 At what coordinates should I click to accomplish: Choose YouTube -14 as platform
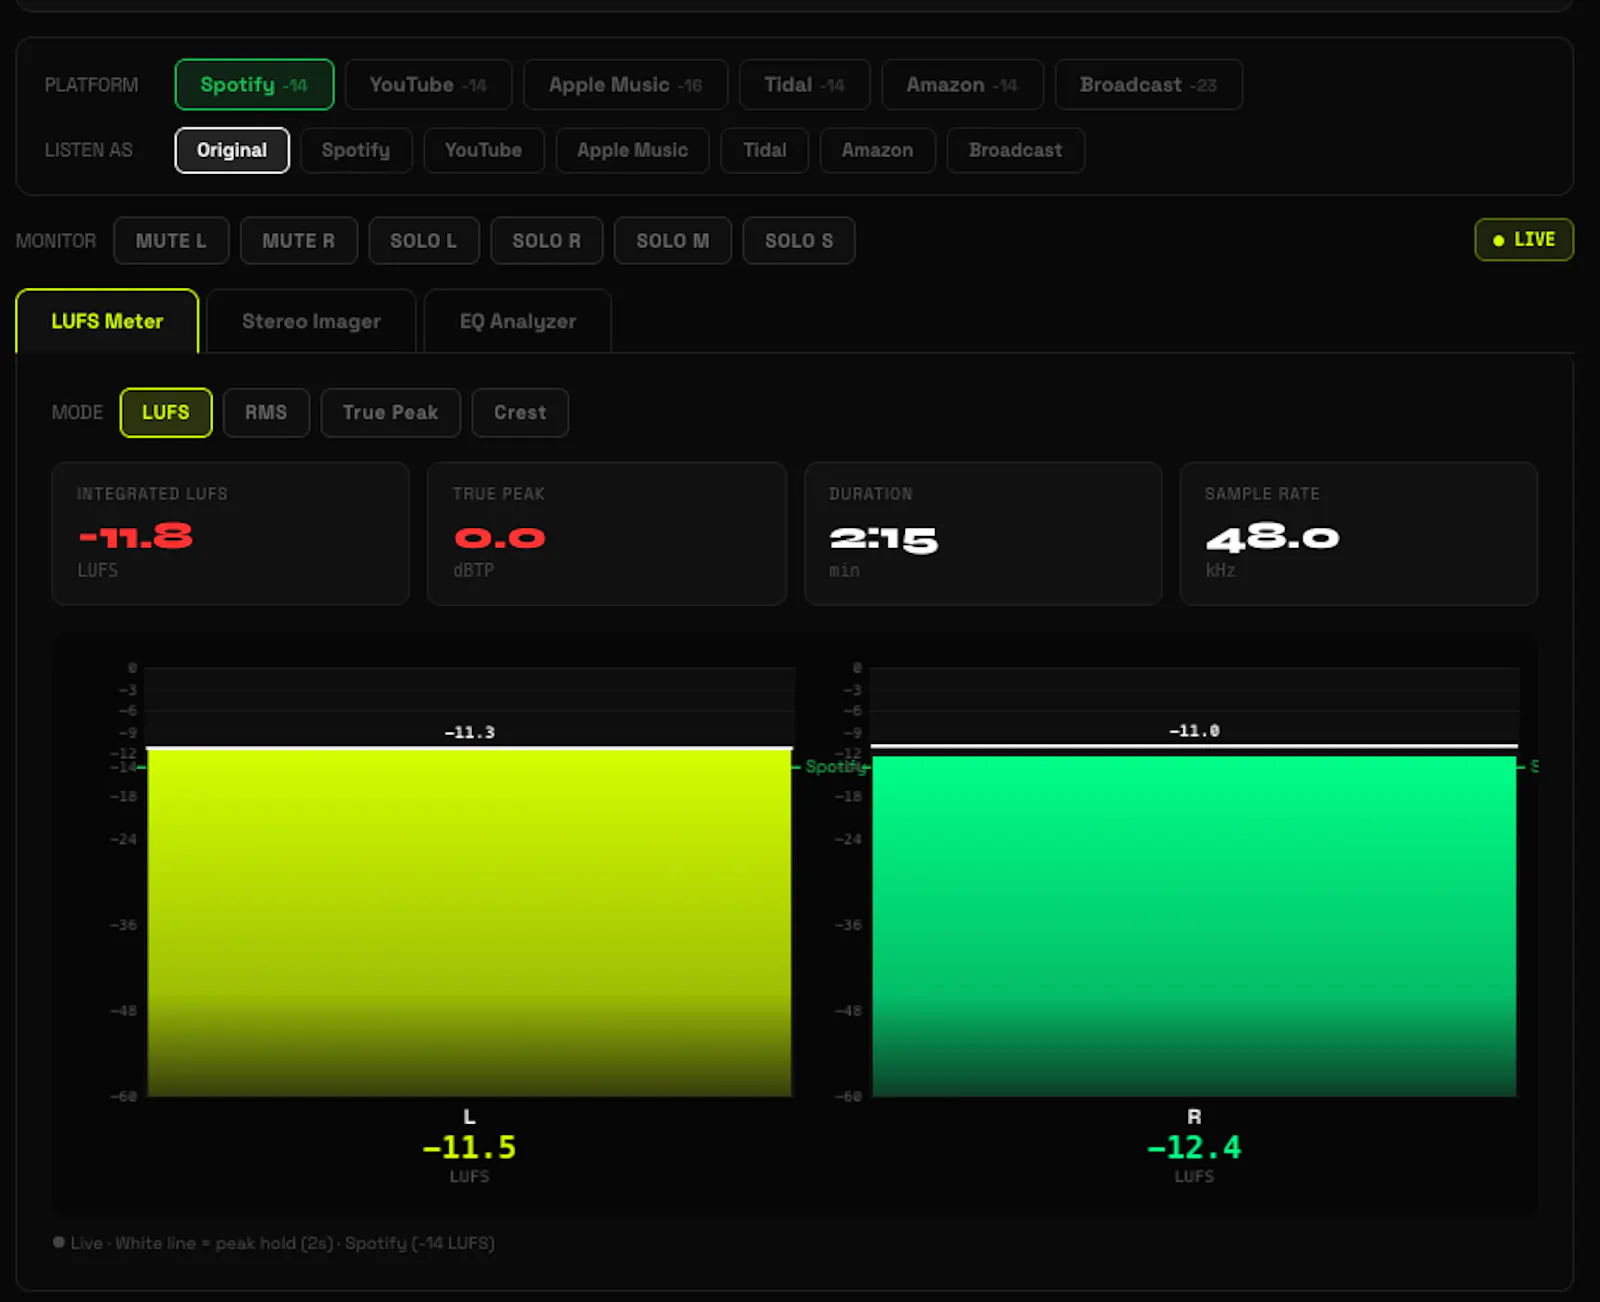(428, 85)
